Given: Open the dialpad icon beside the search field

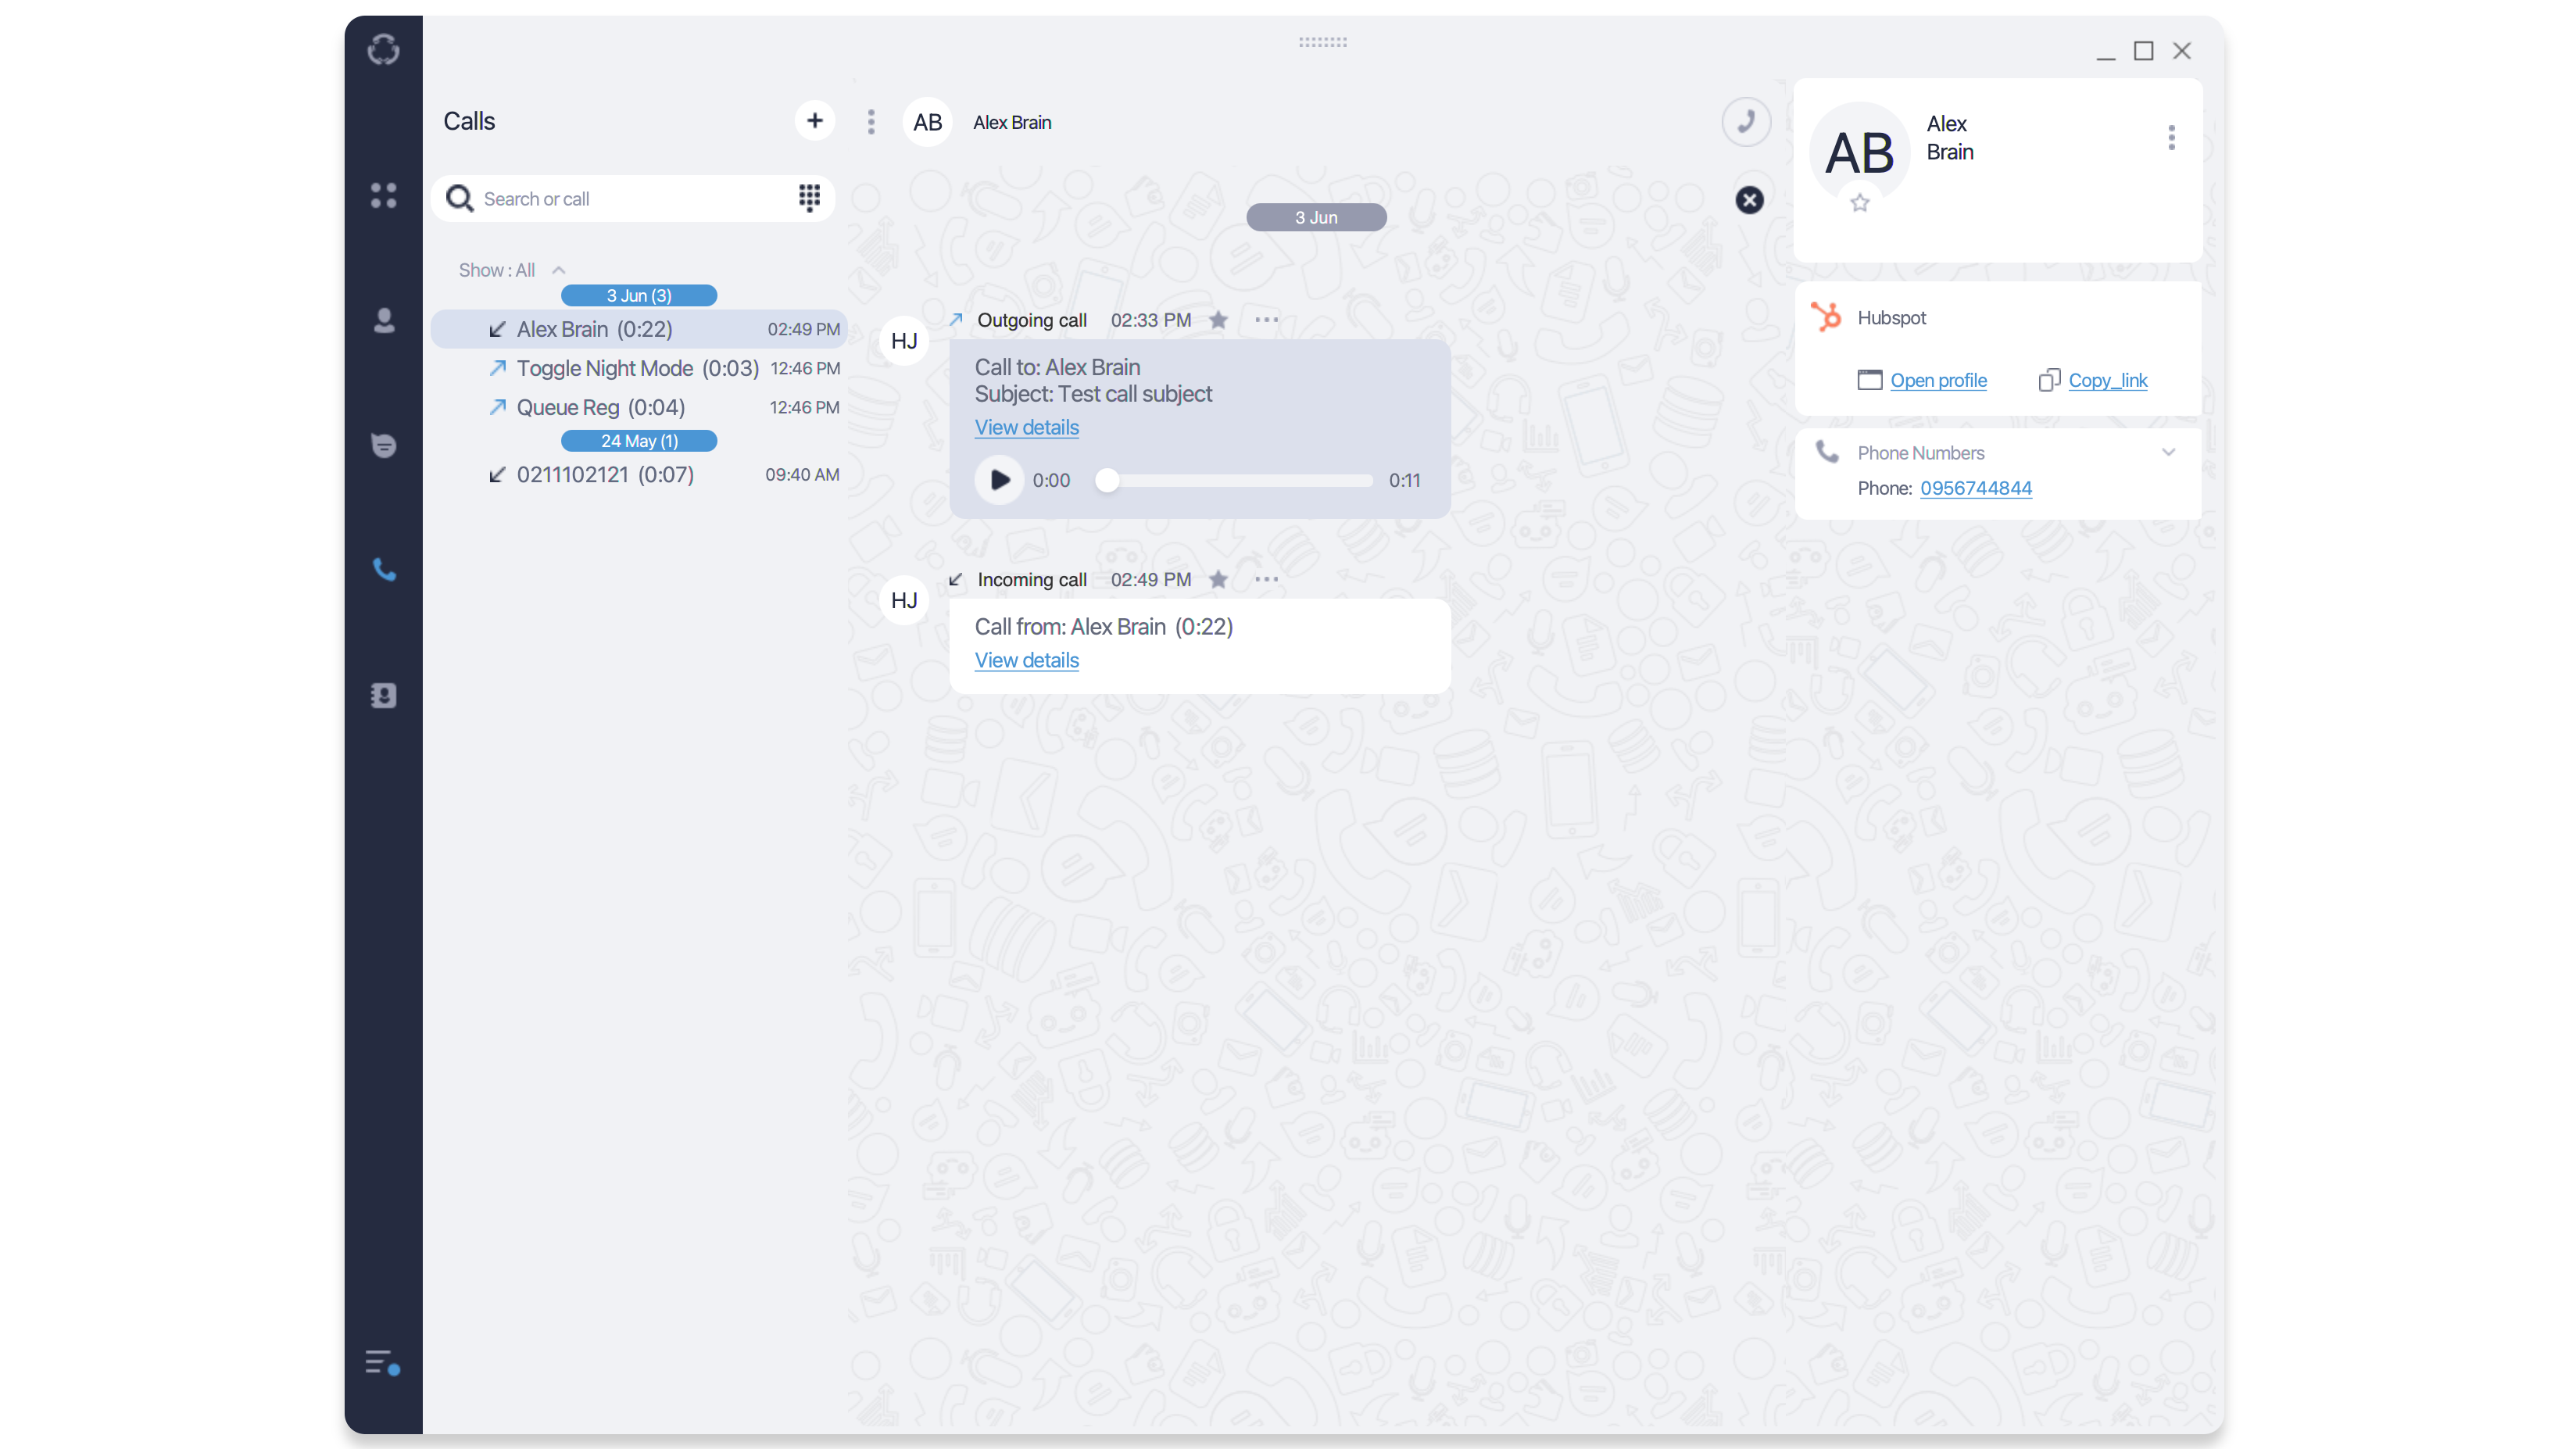Looking at the screenshot, I should 809,198.
